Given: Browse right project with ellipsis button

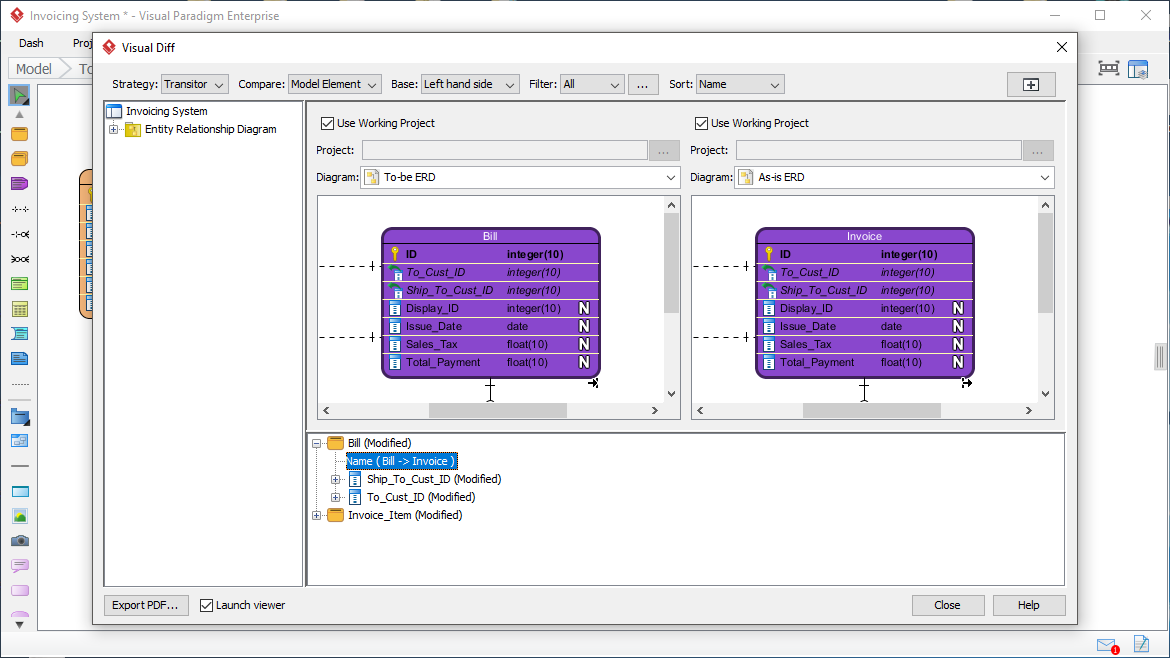Looking at the screenshot, I should pyautogui.click(x=1038, y=151).
